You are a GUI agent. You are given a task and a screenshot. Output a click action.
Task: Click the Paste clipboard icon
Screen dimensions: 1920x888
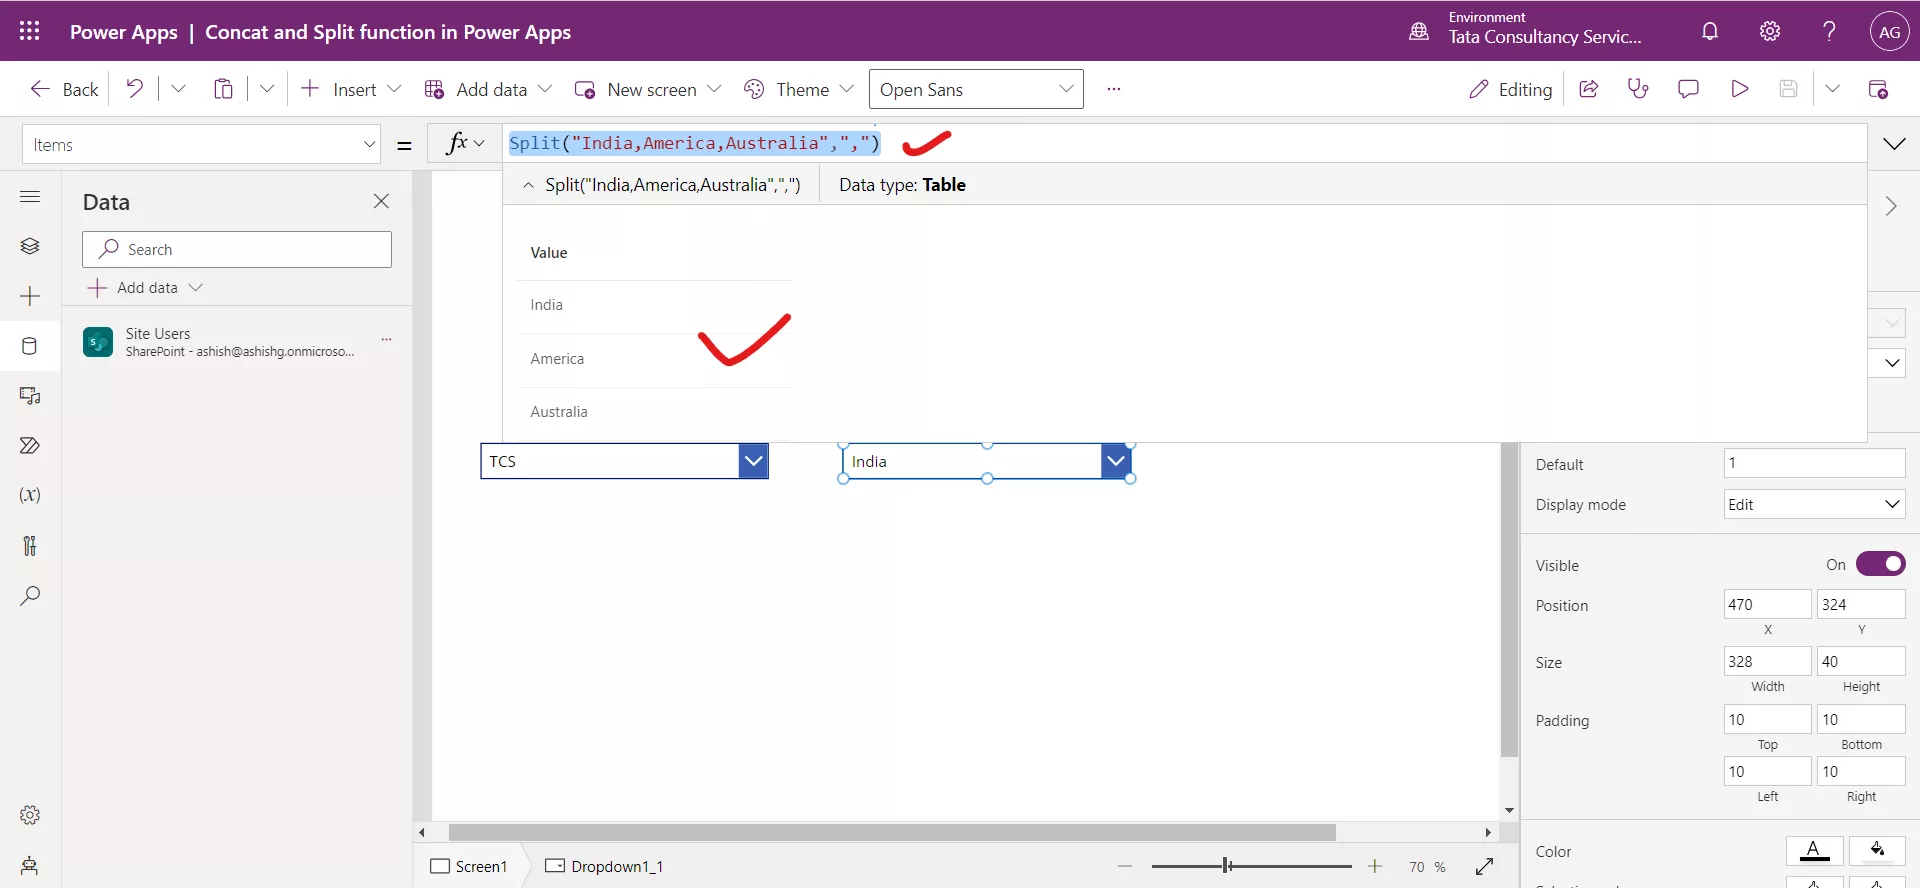(223, 89)
